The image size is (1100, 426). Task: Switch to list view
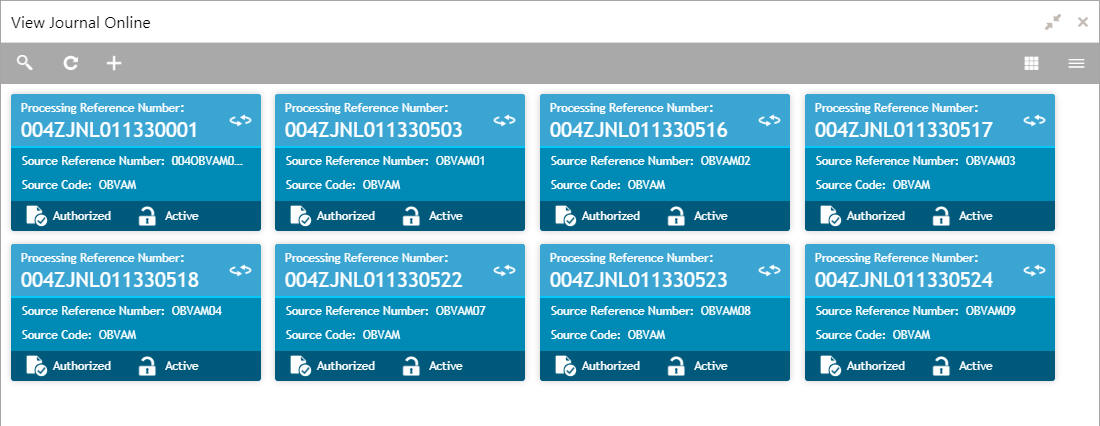[x=1076, y=64]
